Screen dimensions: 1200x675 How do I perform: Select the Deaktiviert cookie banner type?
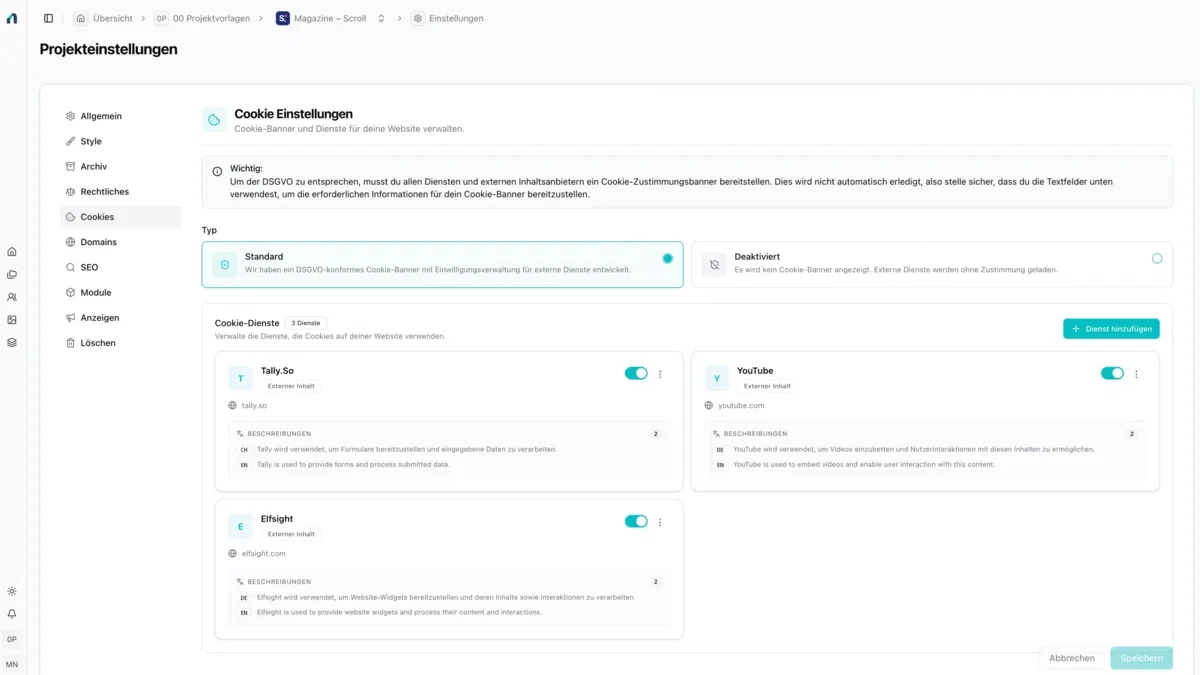(x=932, y=264)
